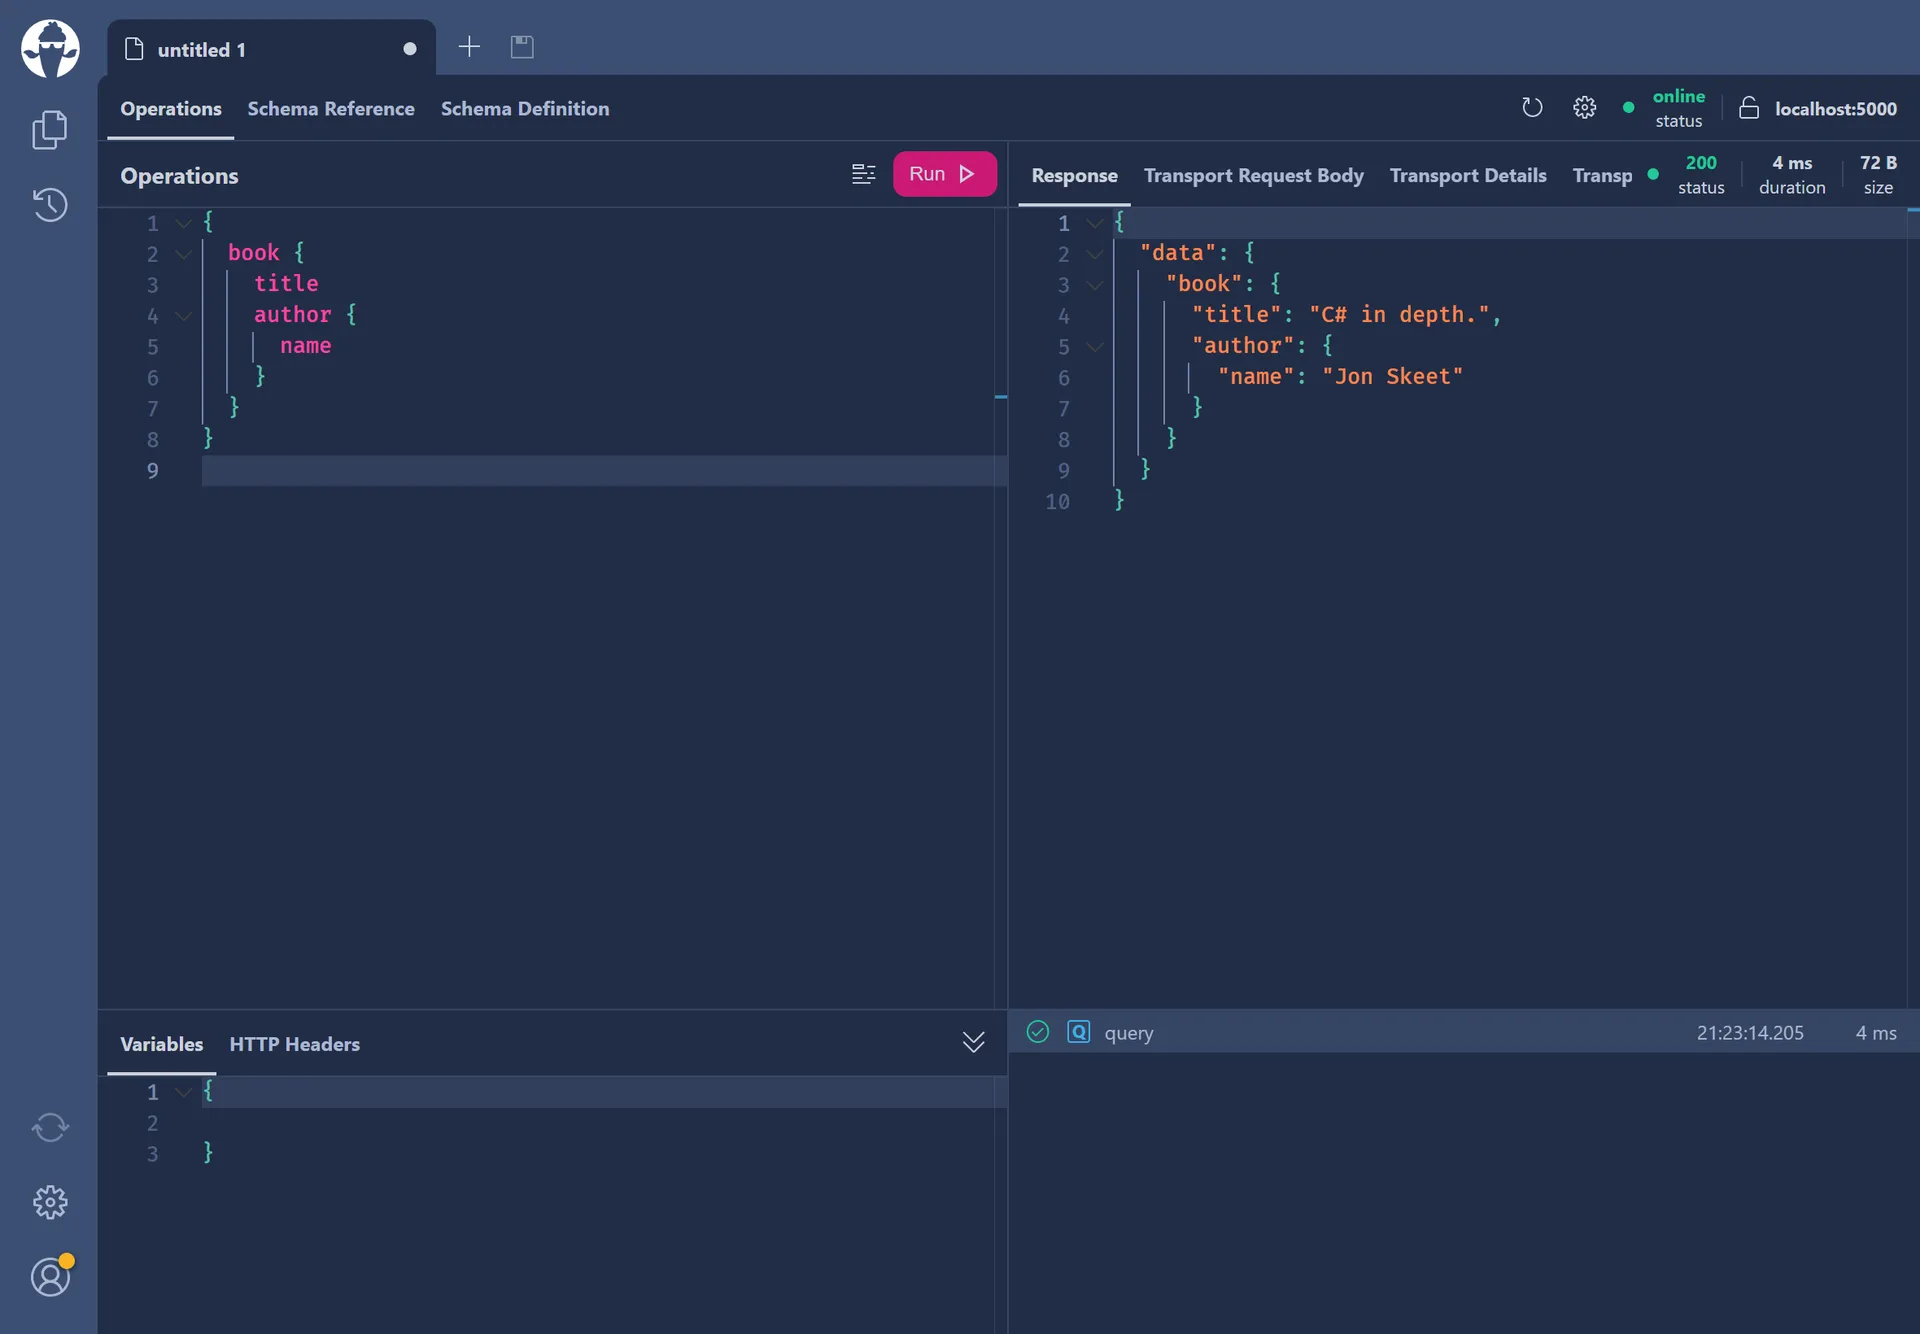Open the connection settings gear near online status
Image resolution: width=1920 pixels, height=1334 pixels.
point(1584,107)
